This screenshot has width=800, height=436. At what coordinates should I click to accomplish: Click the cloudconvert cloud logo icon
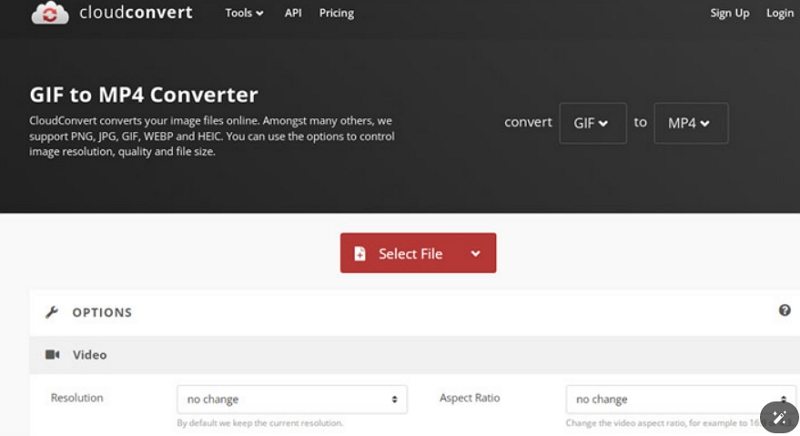point(50,13)
